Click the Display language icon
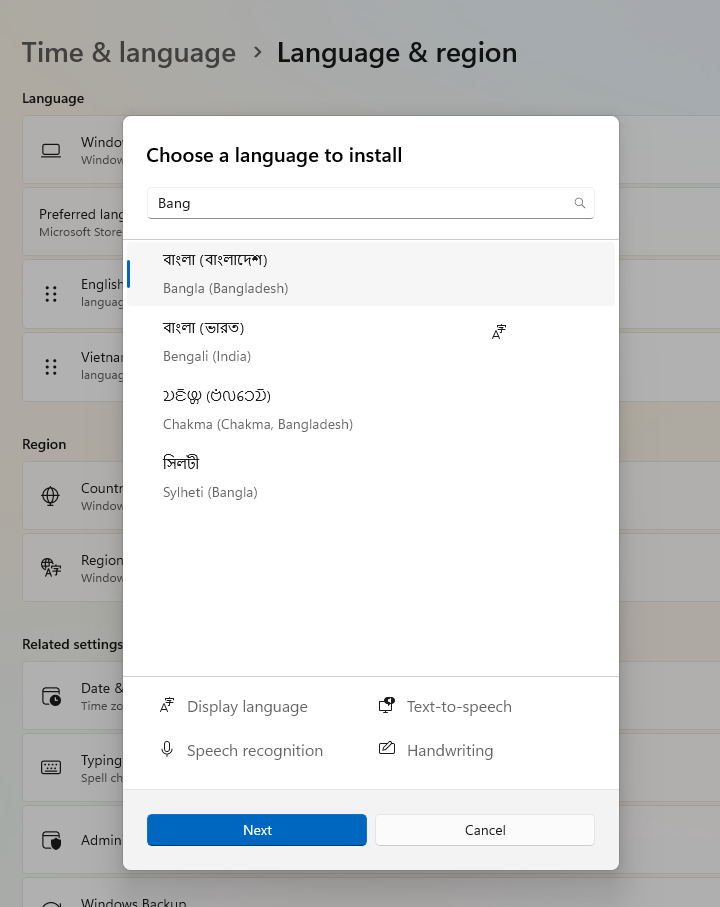Viewport: 720px width, 907px height. coord(167,705)
